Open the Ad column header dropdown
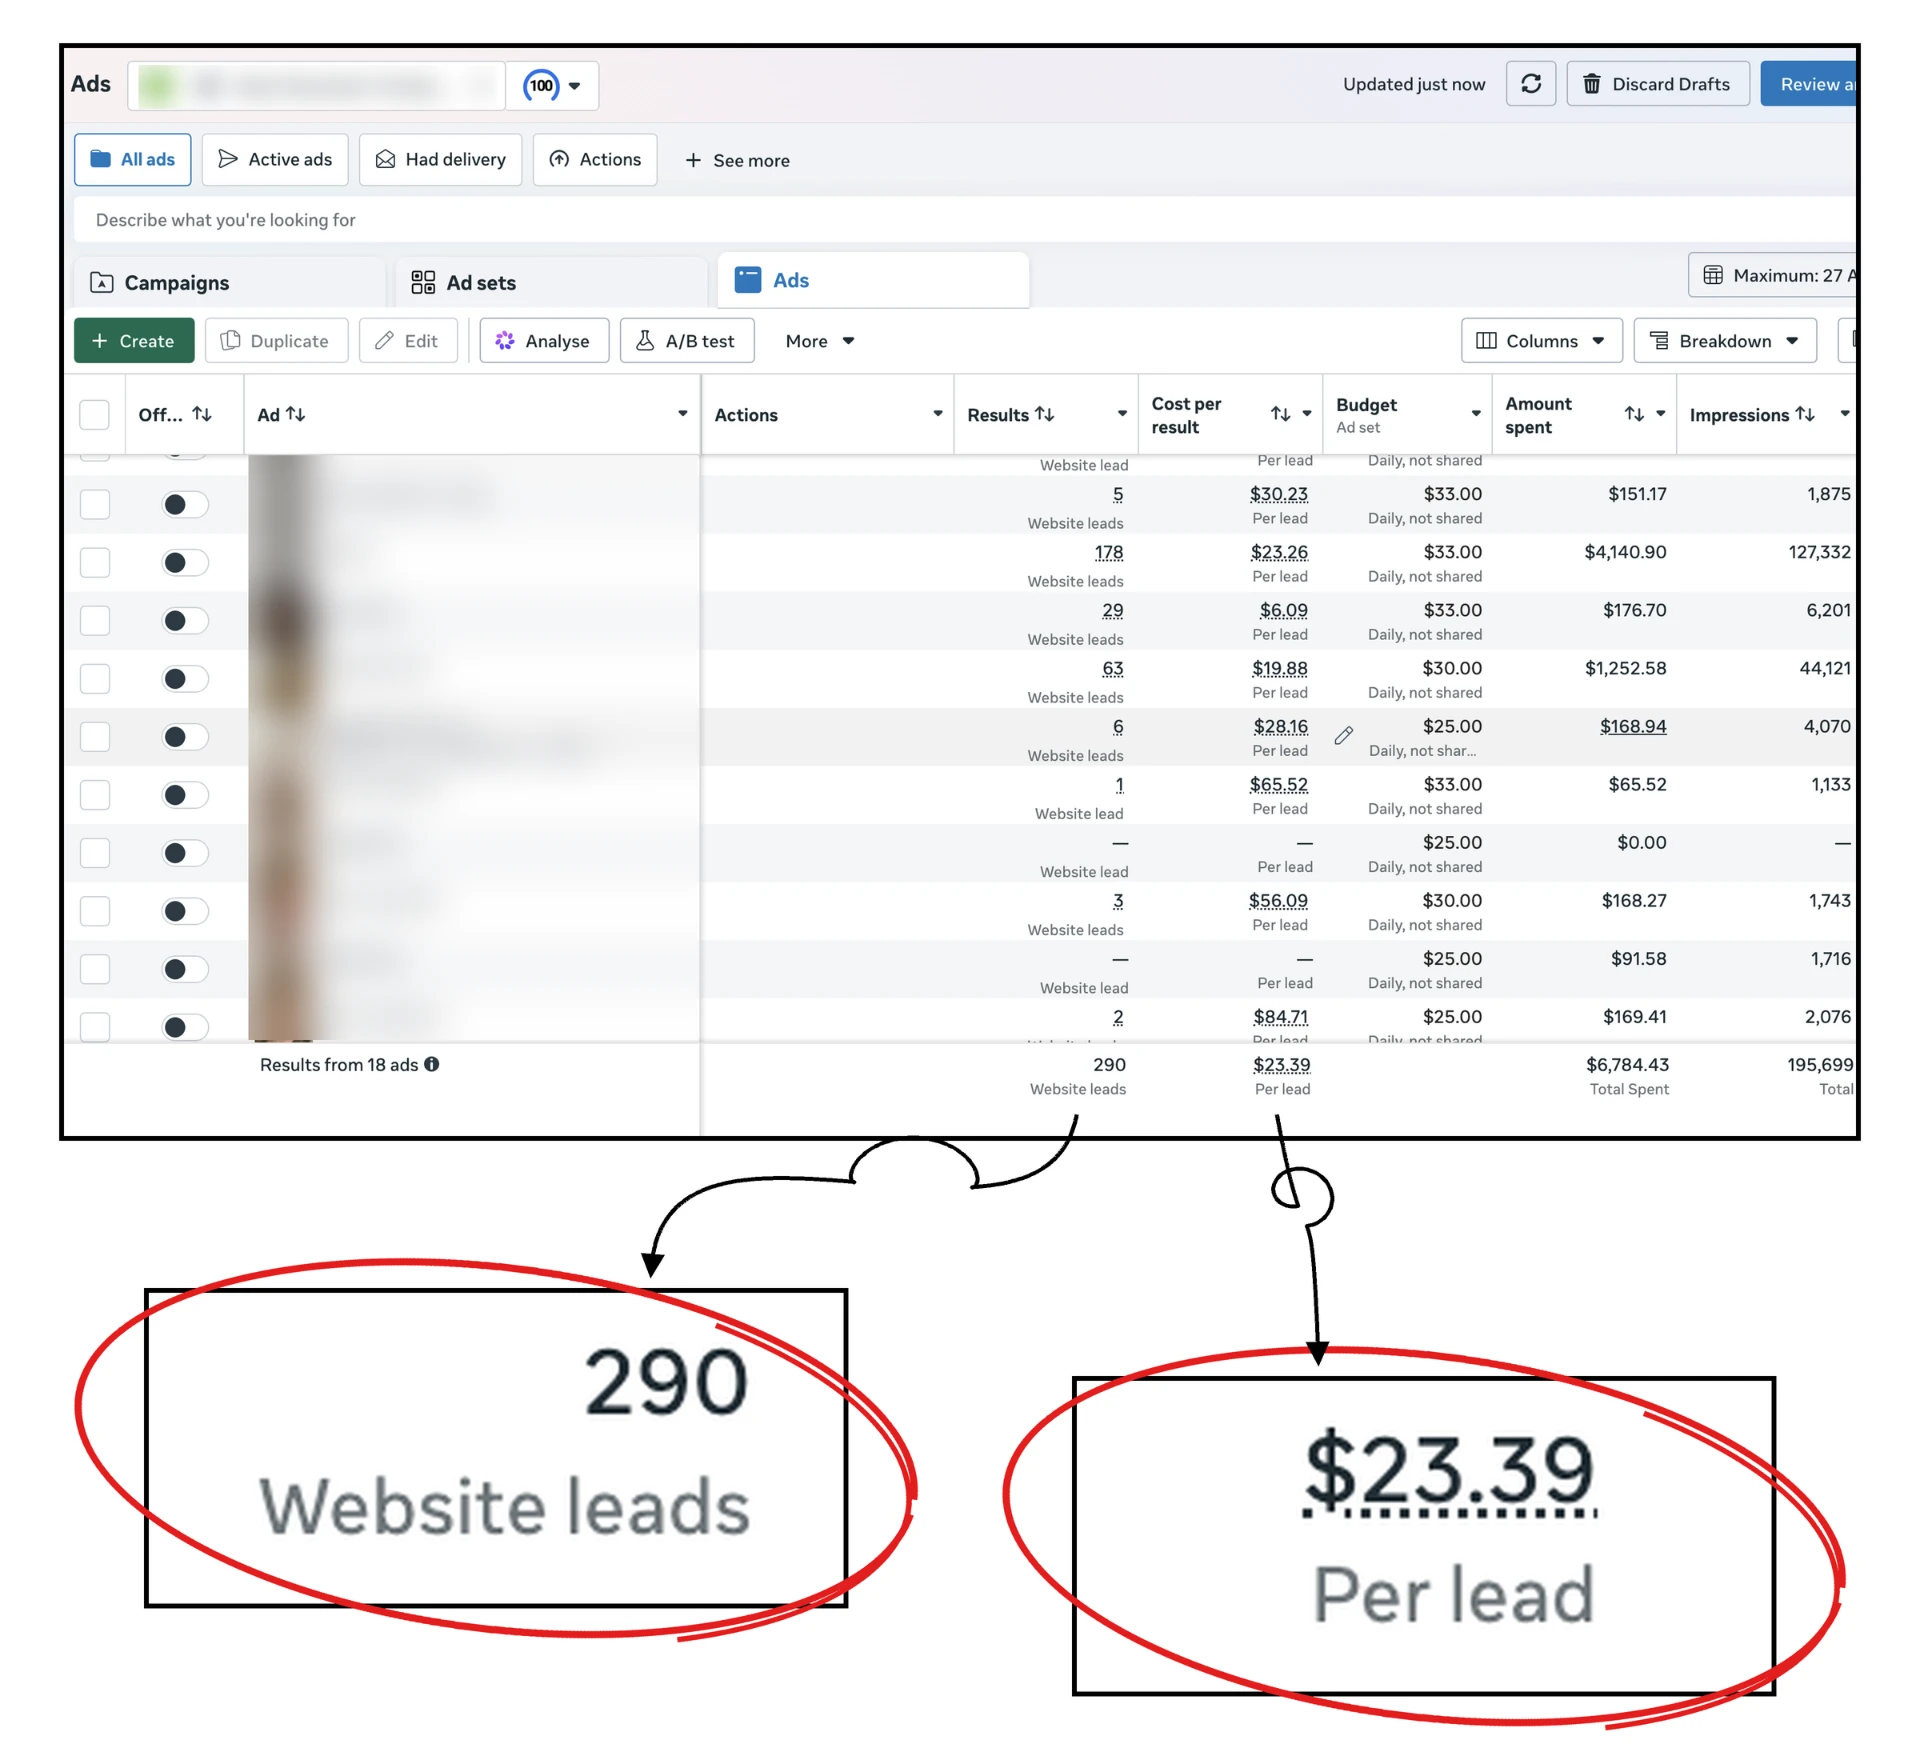1920x1752 pixels. pyautogui.click(x=683, y=414)
